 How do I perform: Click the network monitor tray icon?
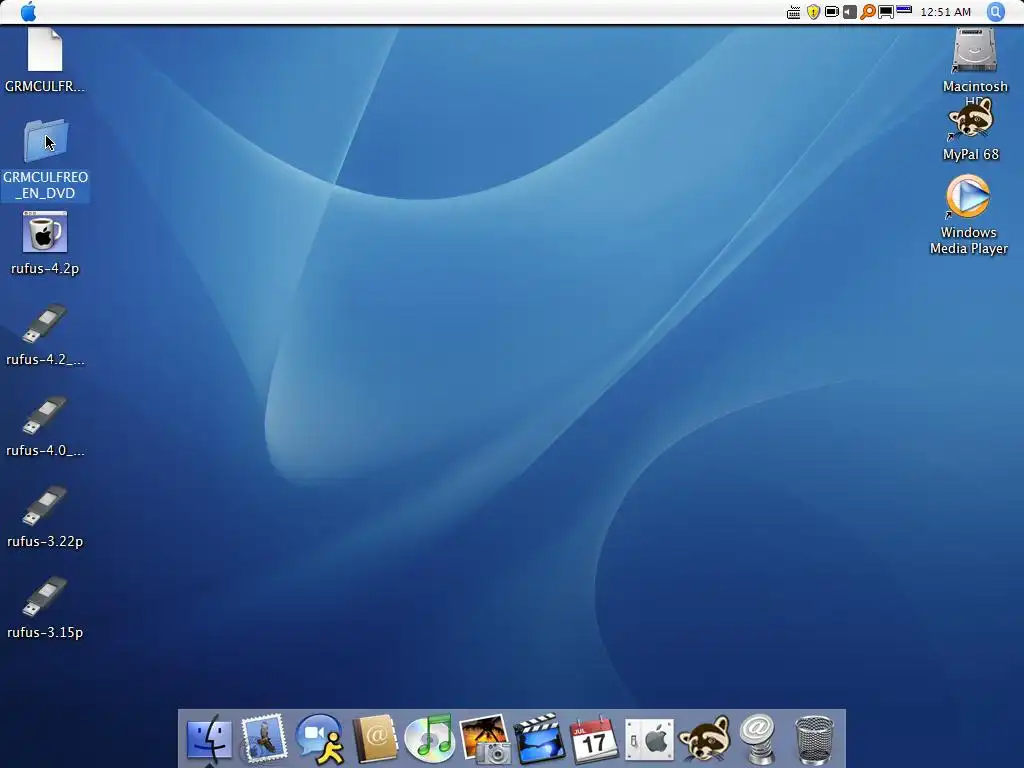(886, 12)
